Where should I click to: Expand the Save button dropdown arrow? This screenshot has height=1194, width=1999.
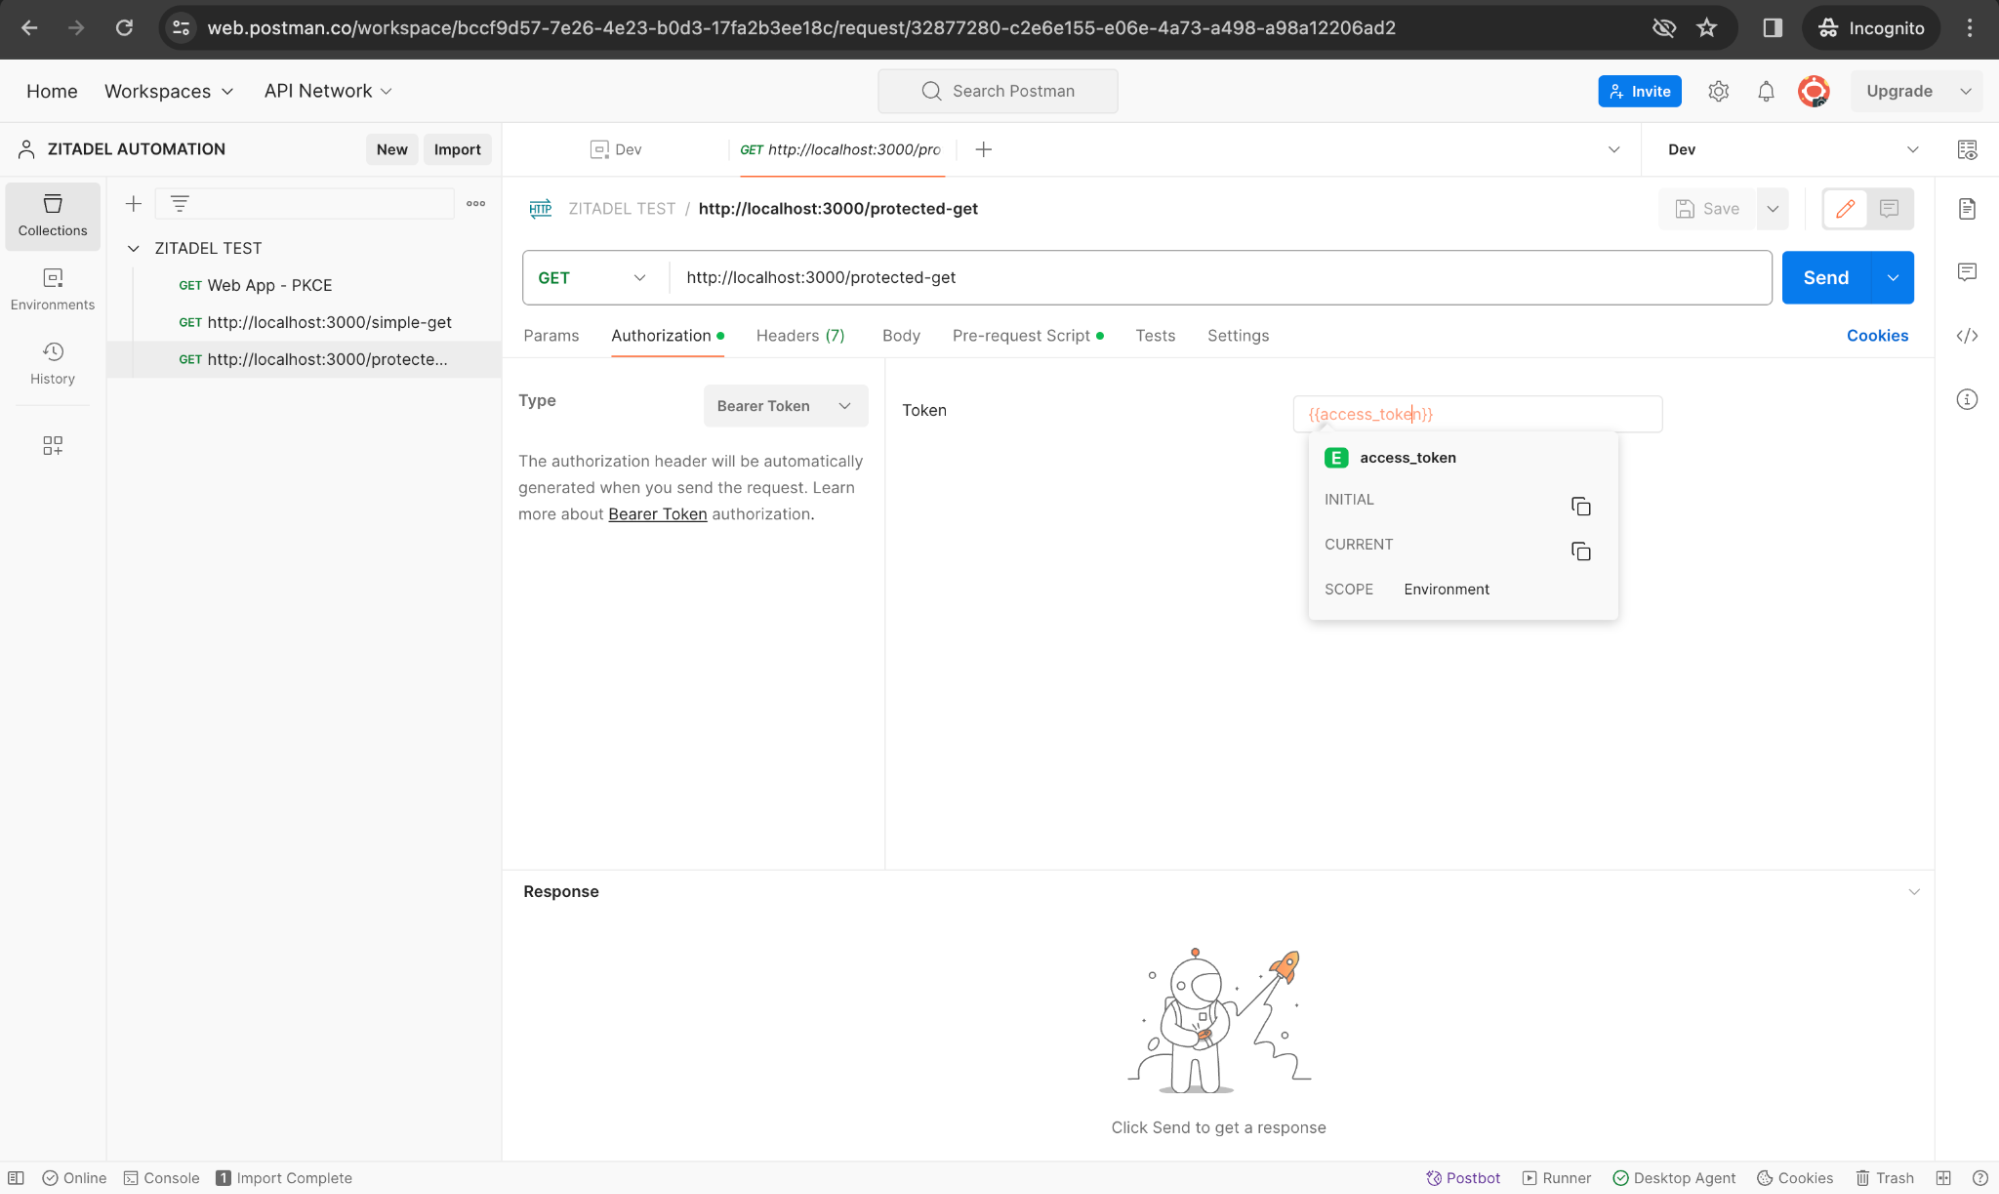click(x=1772, y=209)
